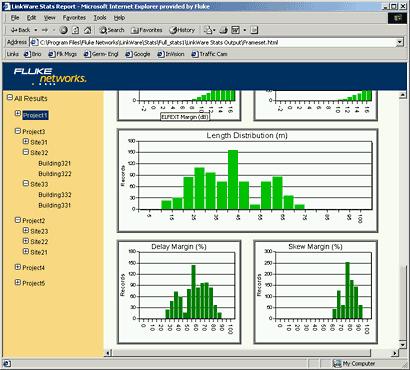Click the Fluke Networks logo
410x370 pixels.
pos(50,76)
